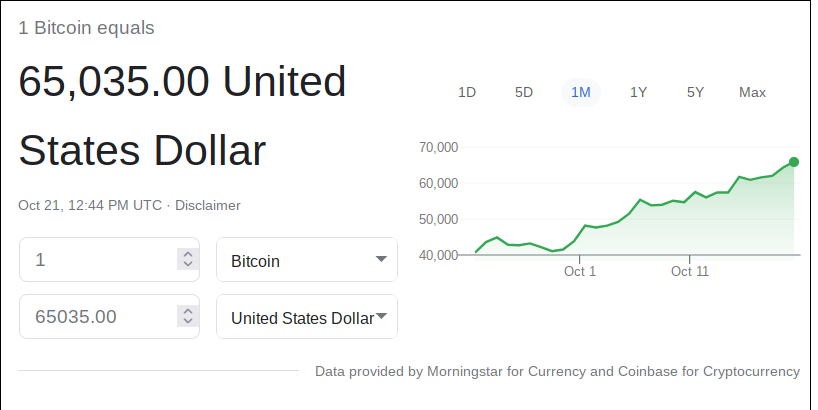818x410 pixels.
Task: Click the Oct 1 axis marker
Action: [x=580, y=271]
